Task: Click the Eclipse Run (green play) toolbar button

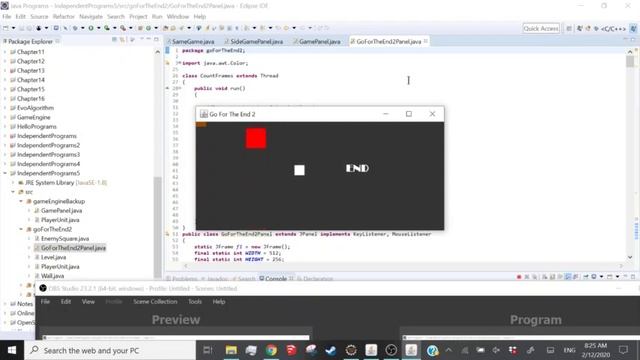Action: coord(91,28)
